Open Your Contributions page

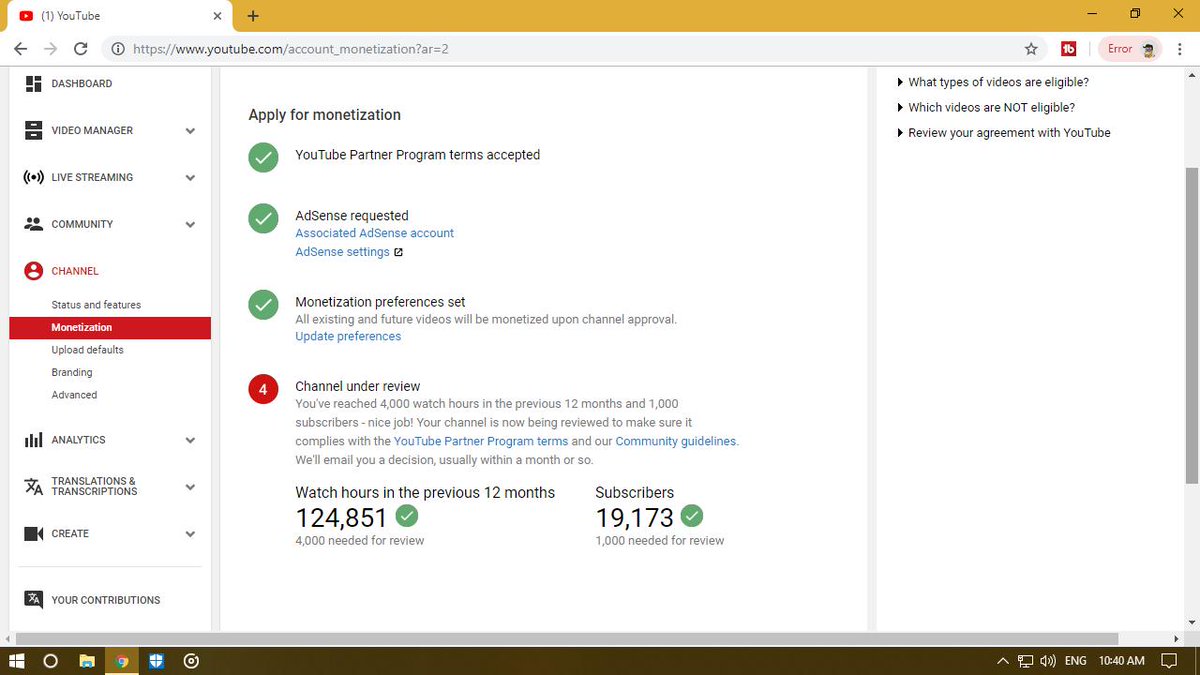[x=106, y=600]
